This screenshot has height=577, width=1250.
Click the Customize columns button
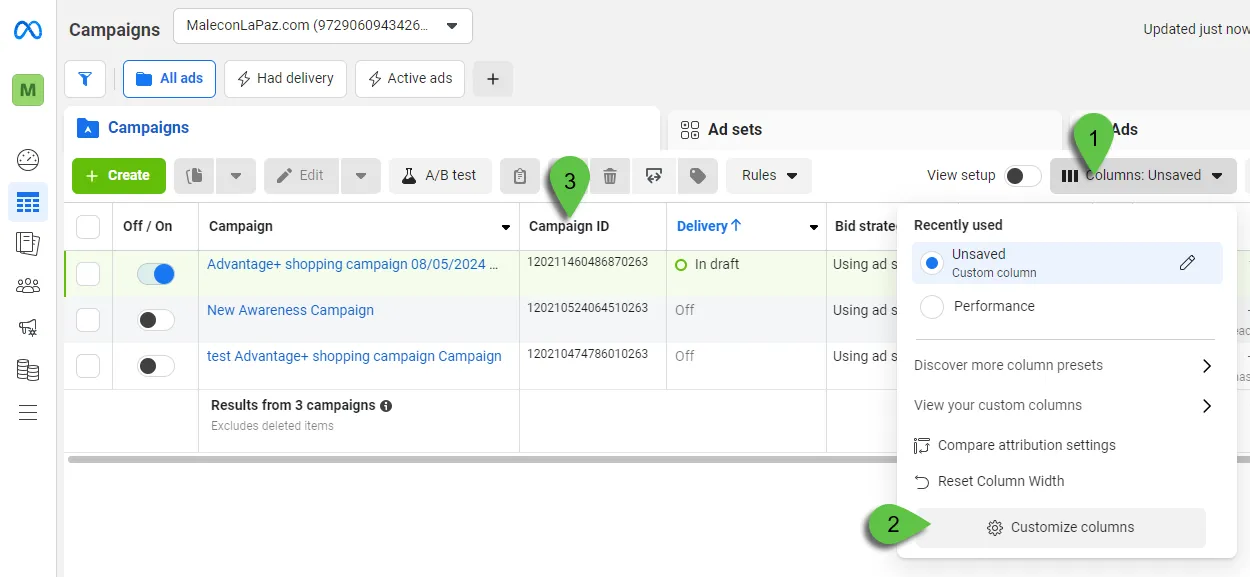1060,527
